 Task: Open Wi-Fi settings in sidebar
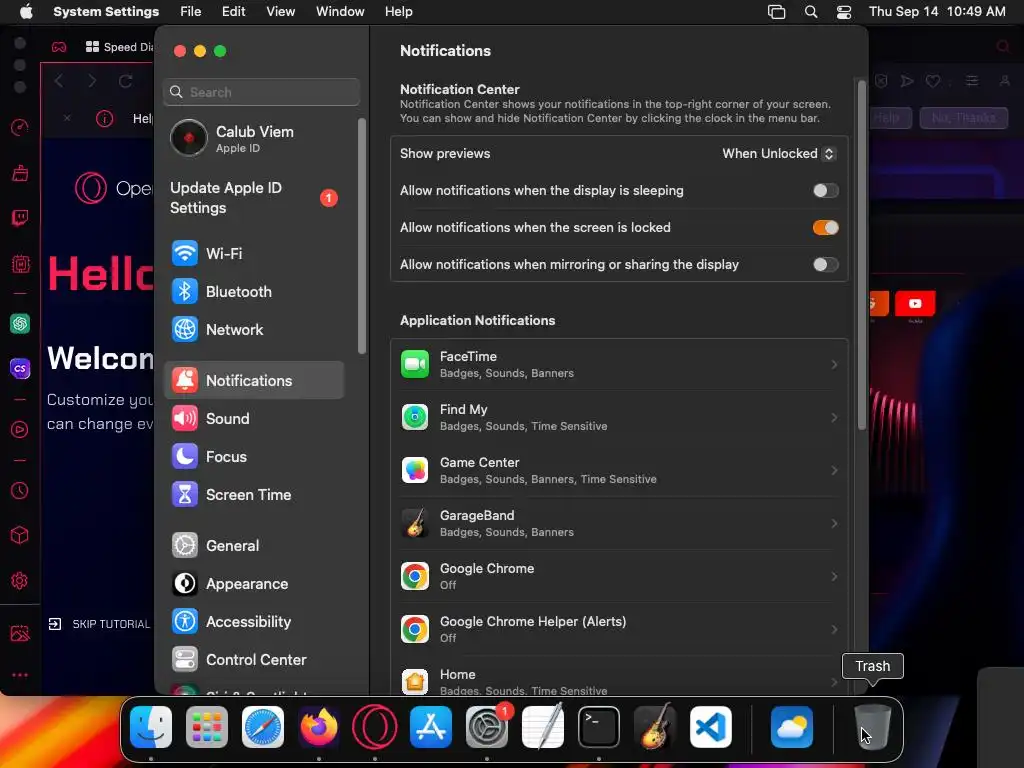[x=253, y=253]
